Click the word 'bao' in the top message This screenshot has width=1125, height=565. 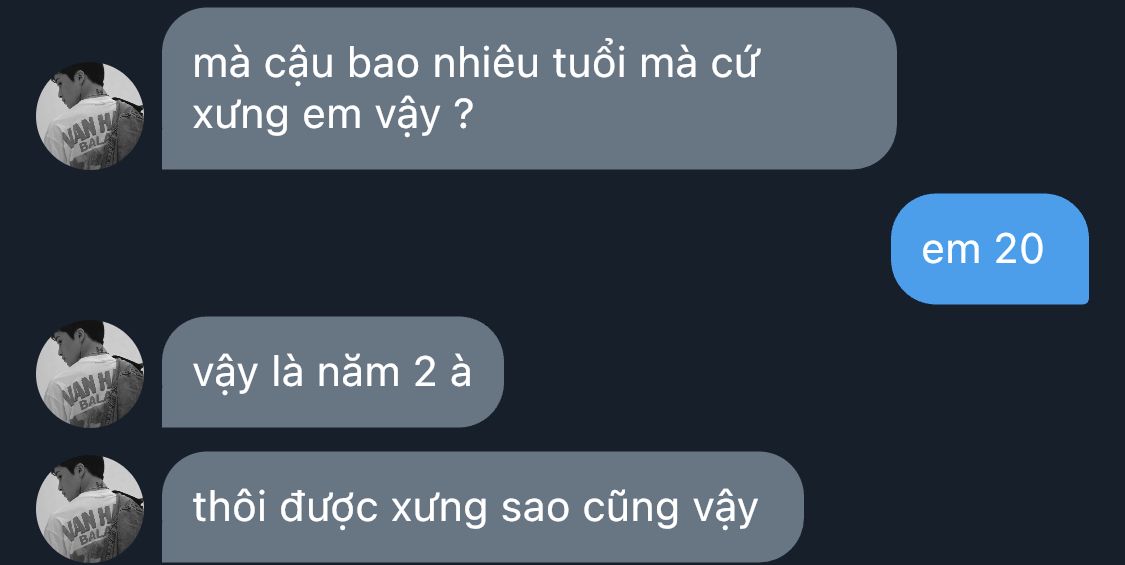[383, 63]
